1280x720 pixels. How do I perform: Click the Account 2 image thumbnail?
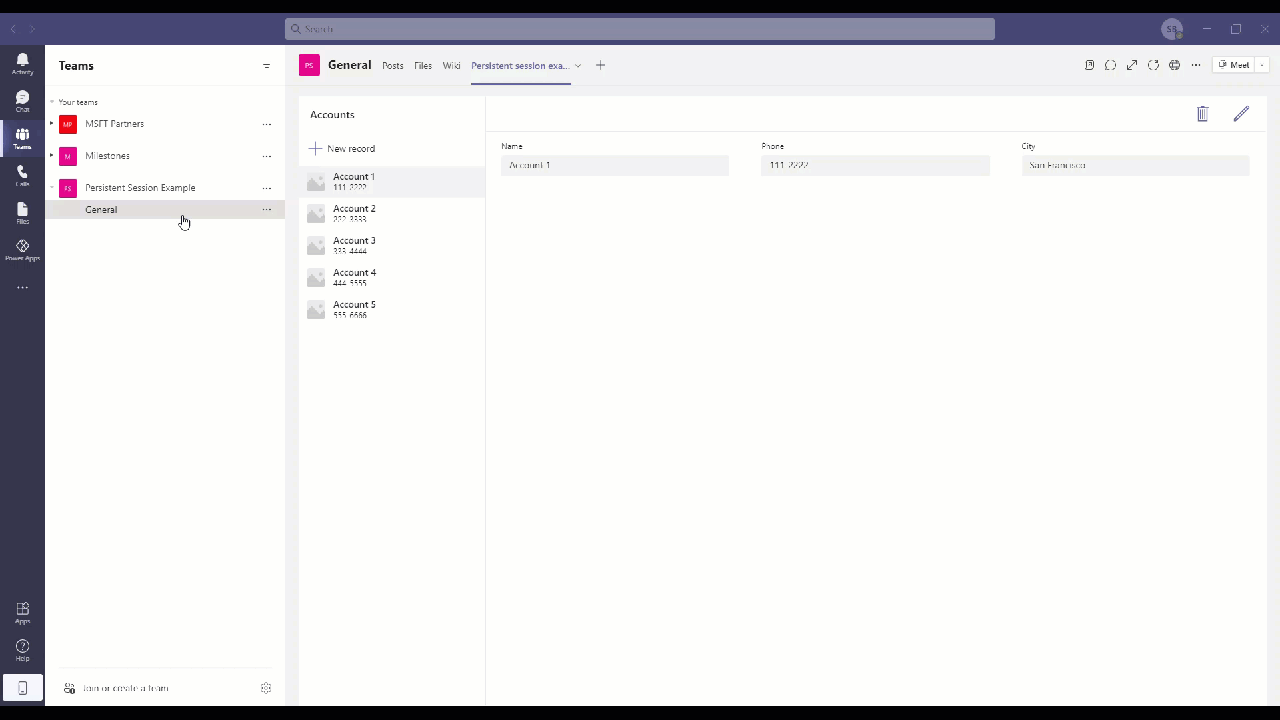click(x=316, y=214)
